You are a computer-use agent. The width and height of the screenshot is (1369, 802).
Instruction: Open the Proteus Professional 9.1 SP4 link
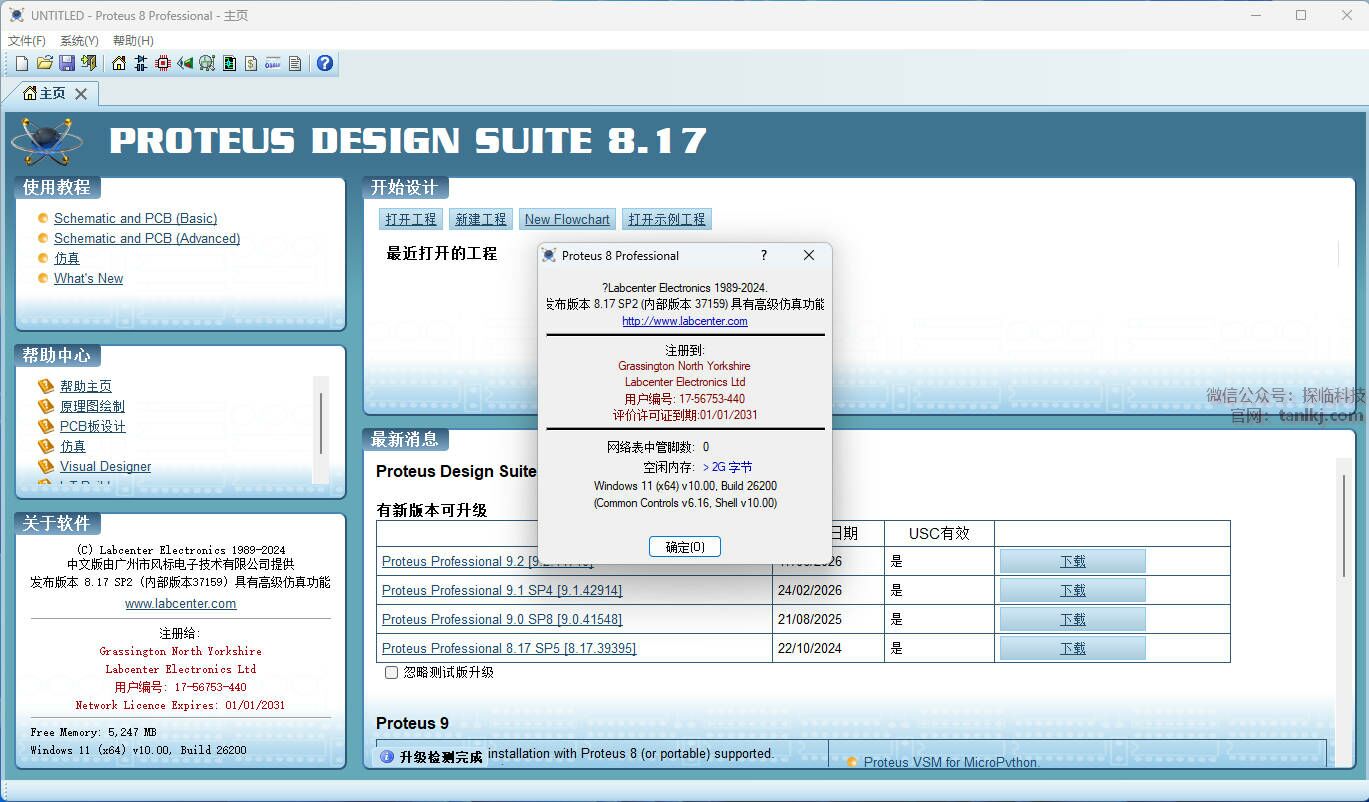[502, 590]
